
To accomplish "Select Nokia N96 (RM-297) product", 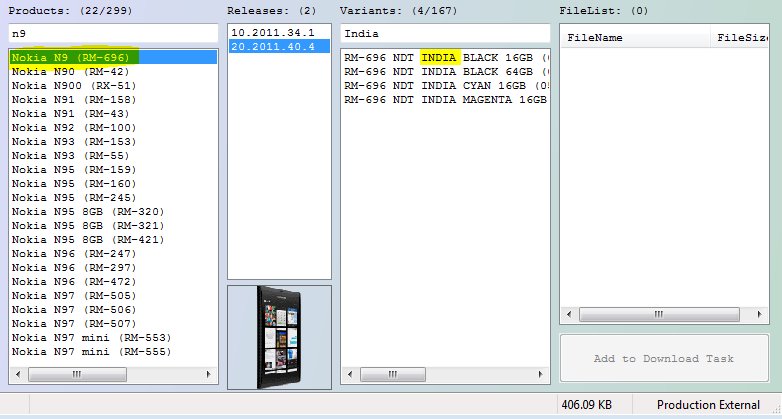I will tap(113, 267).
